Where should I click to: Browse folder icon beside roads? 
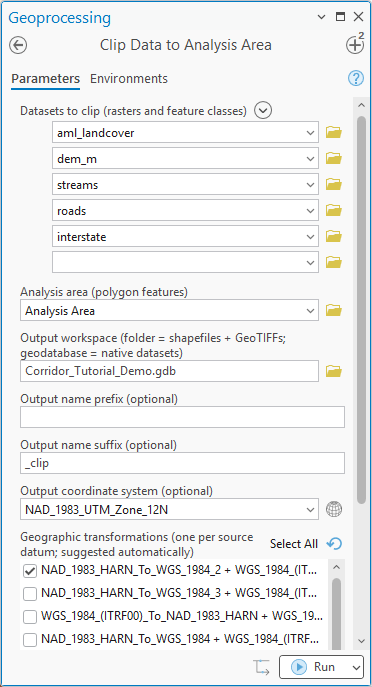coord(334,211)
